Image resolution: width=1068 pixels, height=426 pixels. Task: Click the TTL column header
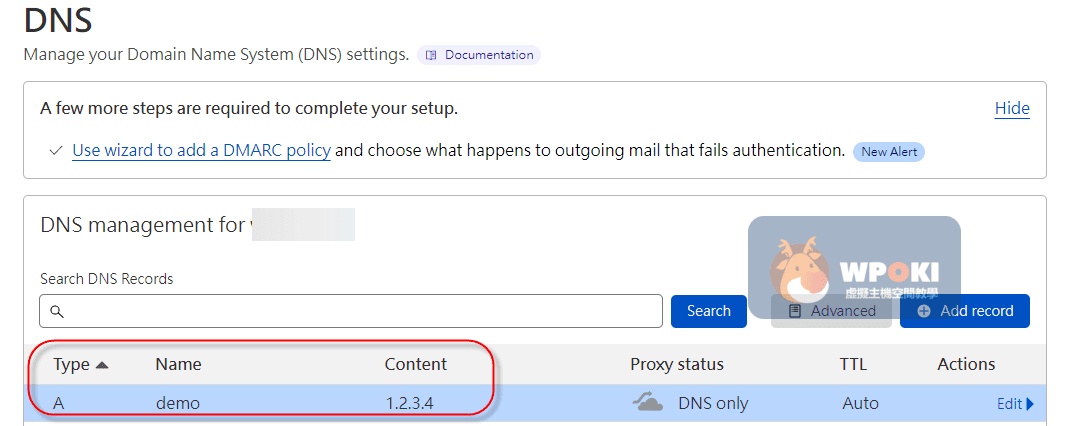click(853, 364)
